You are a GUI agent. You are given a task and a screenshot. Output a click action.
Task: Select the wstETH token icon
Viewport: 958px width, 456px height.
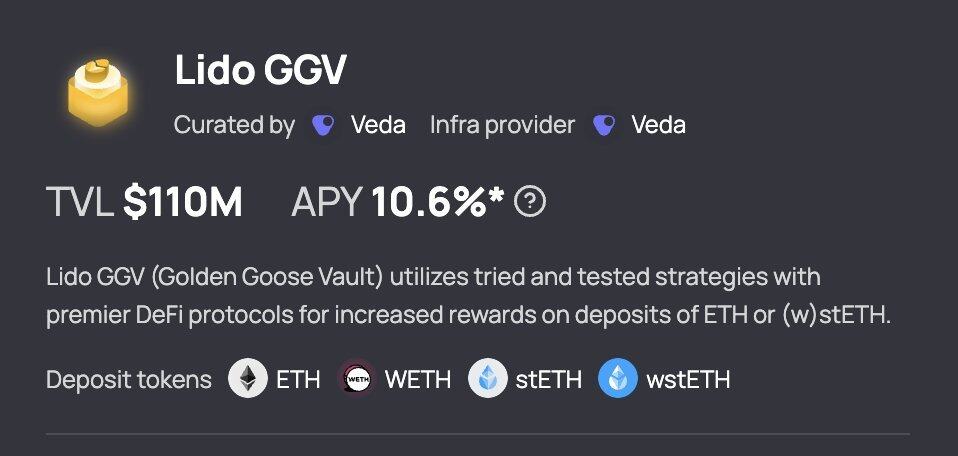(x=618, y=379)
